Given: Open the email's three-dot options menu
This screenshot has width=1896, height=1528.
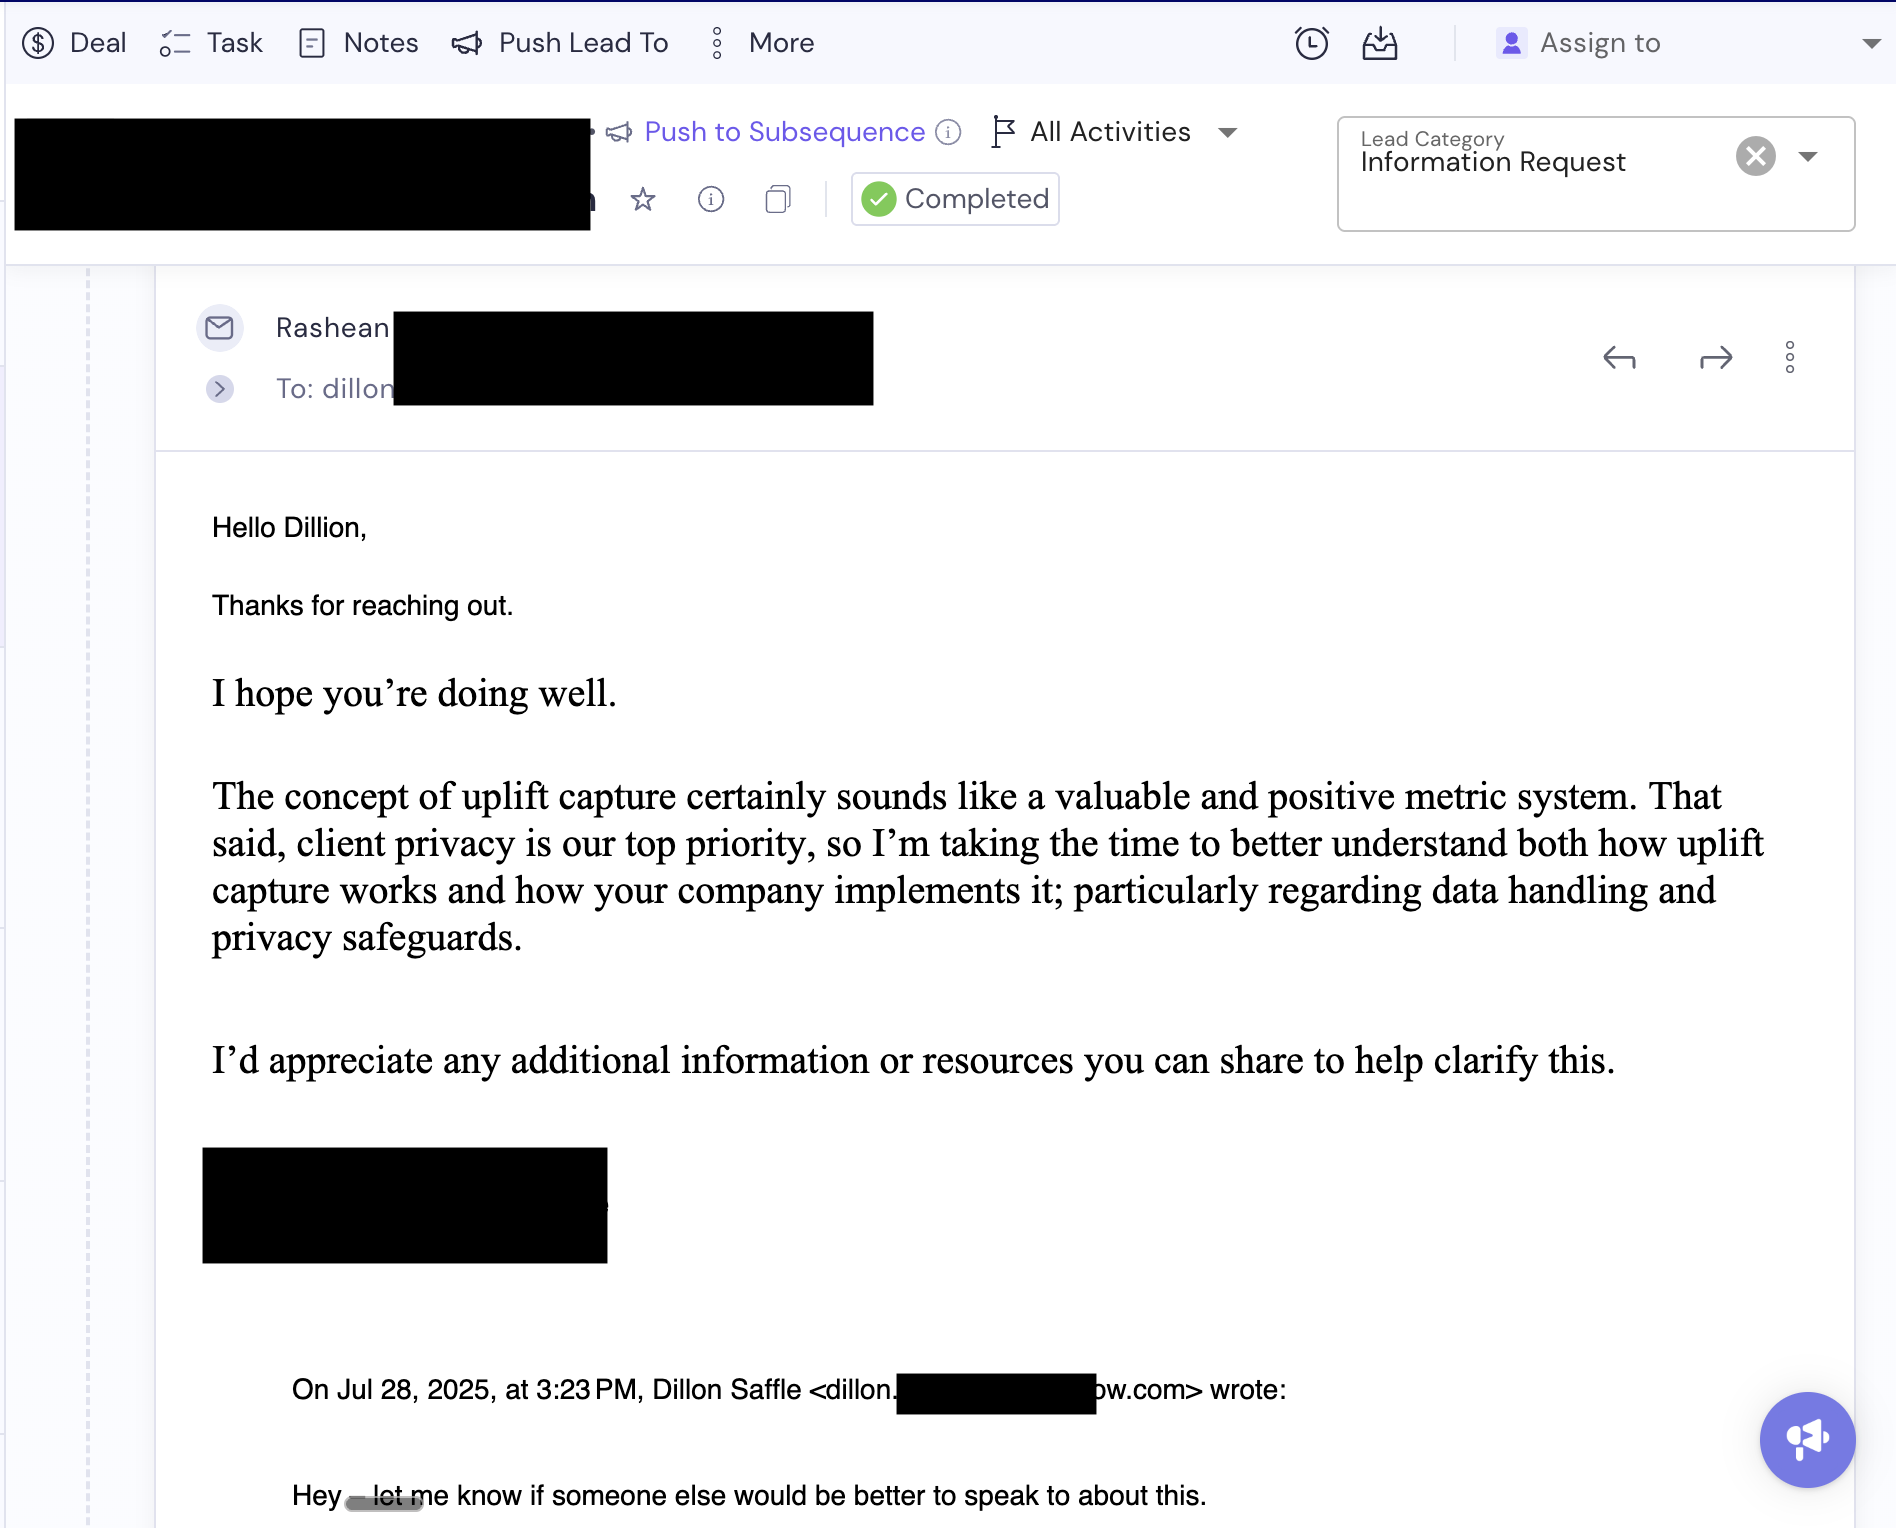Looking at the screenshot, I should tap(1790, 357).
